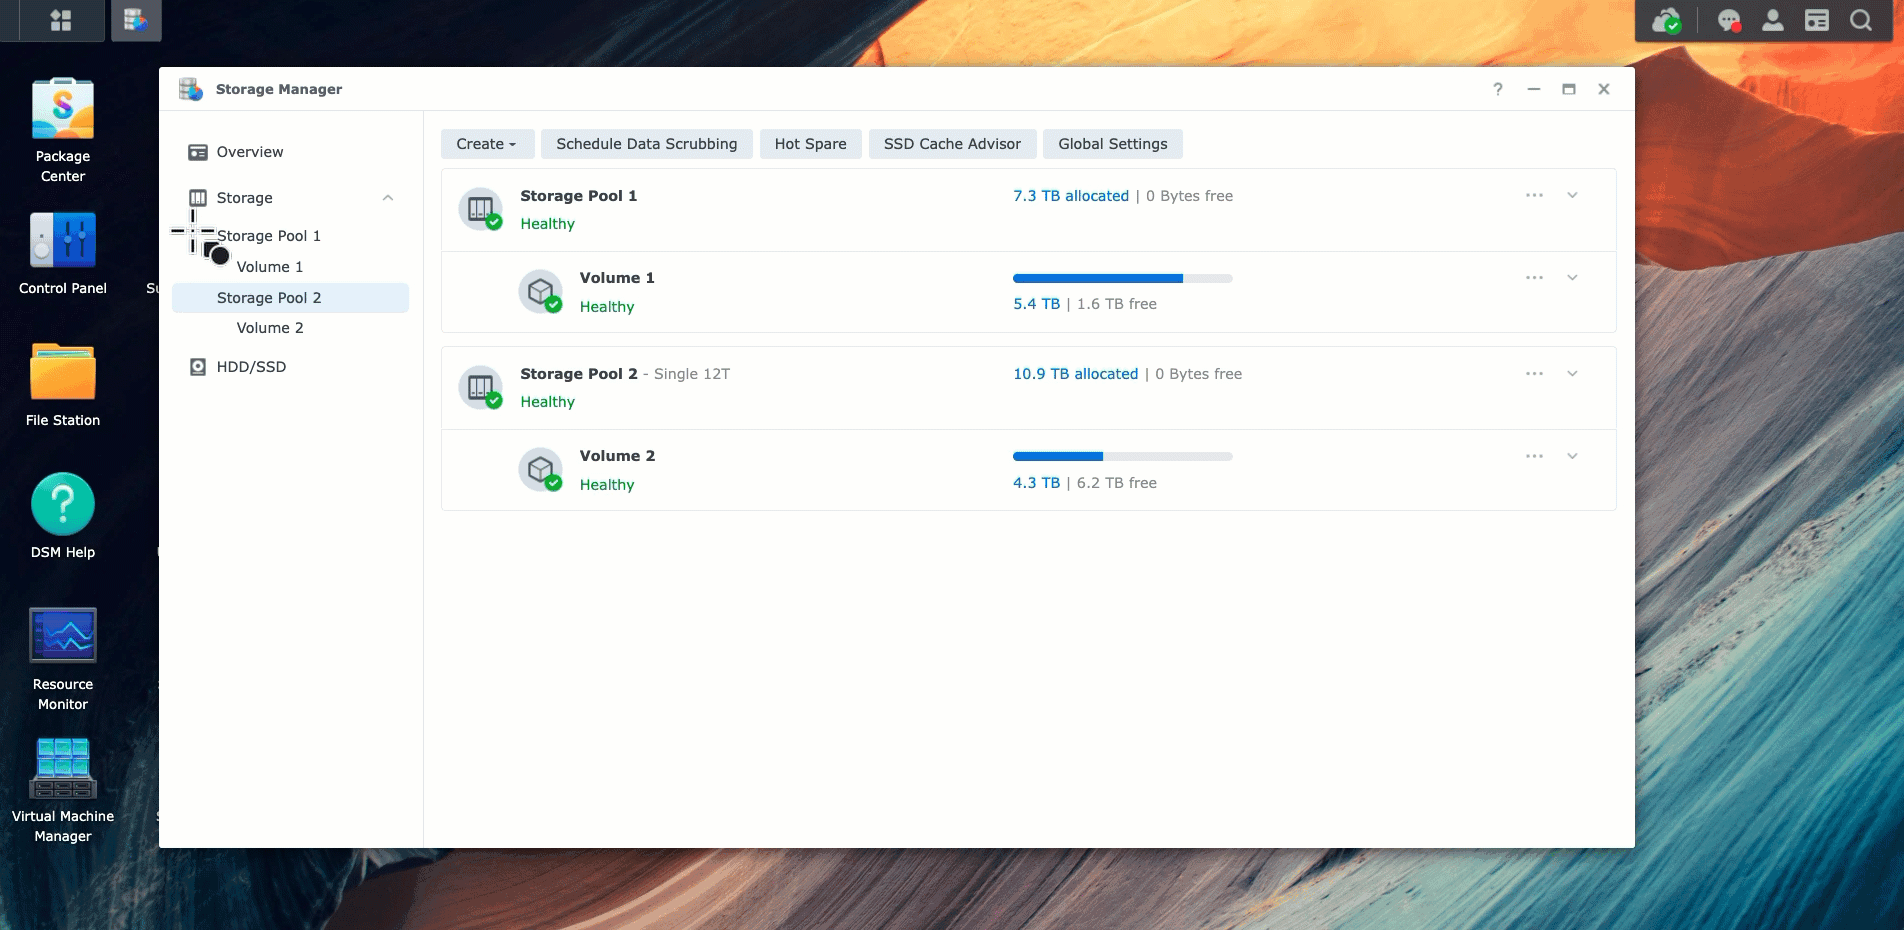Click Storage Pool 1 Healthy status text
Viewport: 1904px width, 930px height.
[548, 224]
